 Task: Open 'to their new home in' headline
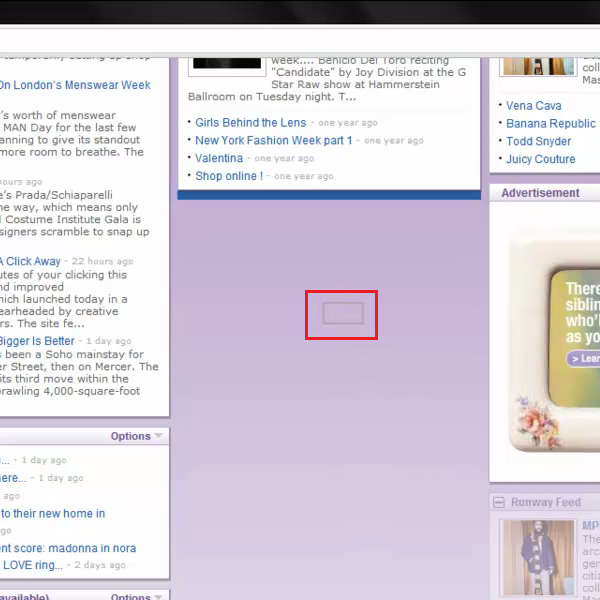click(x=52, y=513)
